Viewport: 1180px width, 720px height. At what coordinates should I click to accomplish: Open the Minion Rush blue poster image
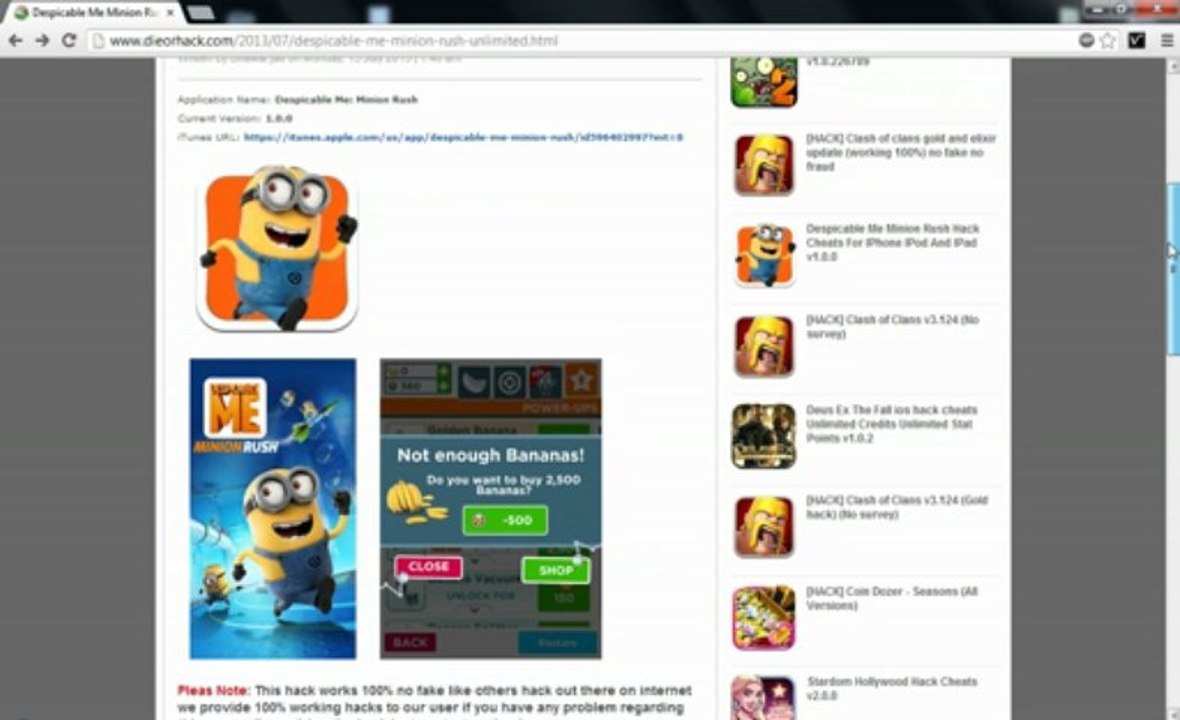pos(272,509)
